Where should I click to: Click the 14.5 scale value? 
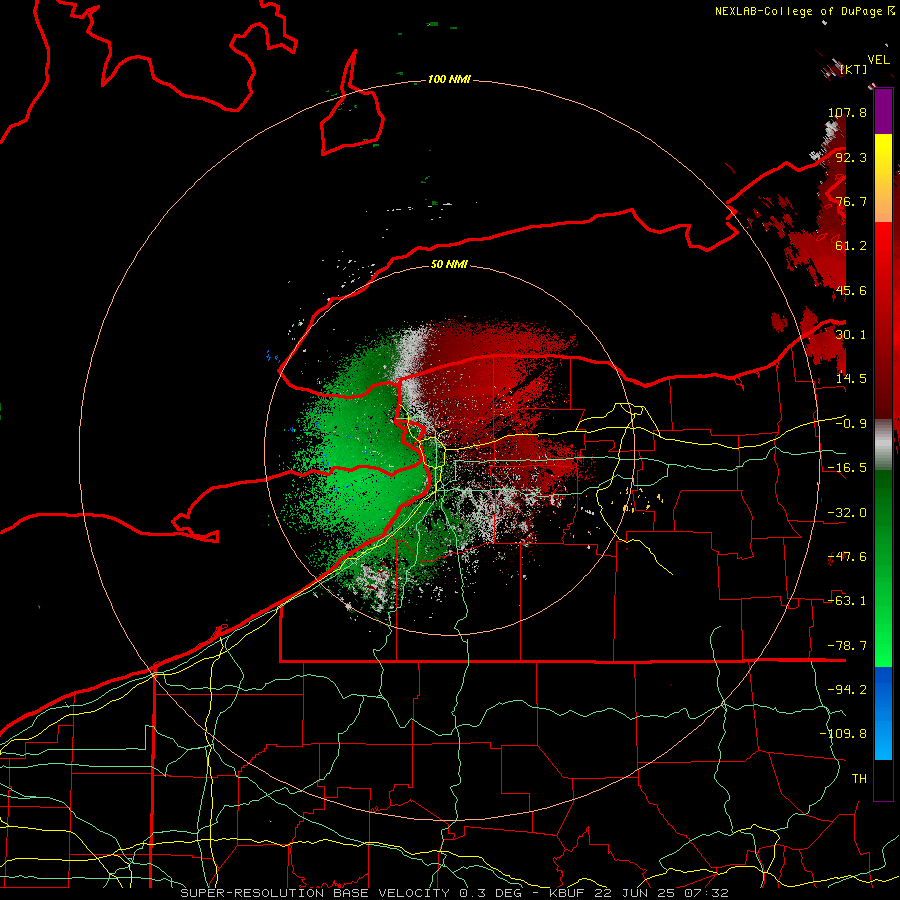(x=851, y=379)
